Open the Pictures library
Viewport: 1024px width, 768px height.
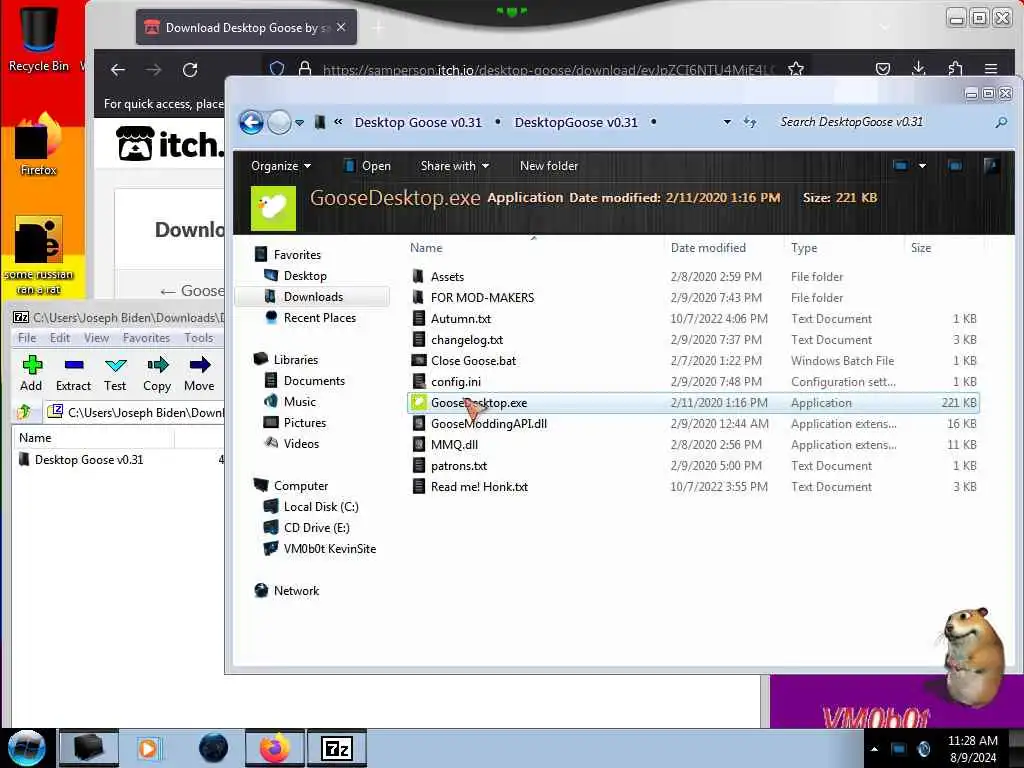pyautogui.click(x=304, y=423)
